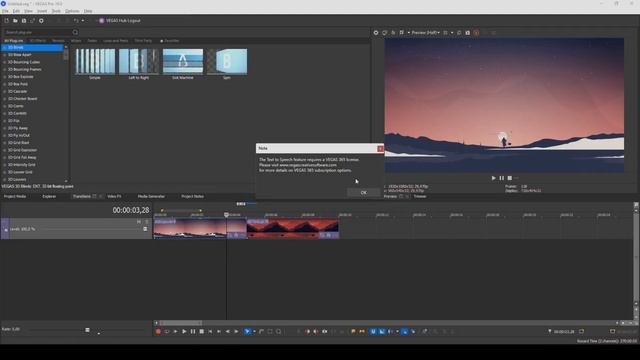This screenshot has height=360, width=640.
Task: Open project properties gear icon
Action: [41, 20]
